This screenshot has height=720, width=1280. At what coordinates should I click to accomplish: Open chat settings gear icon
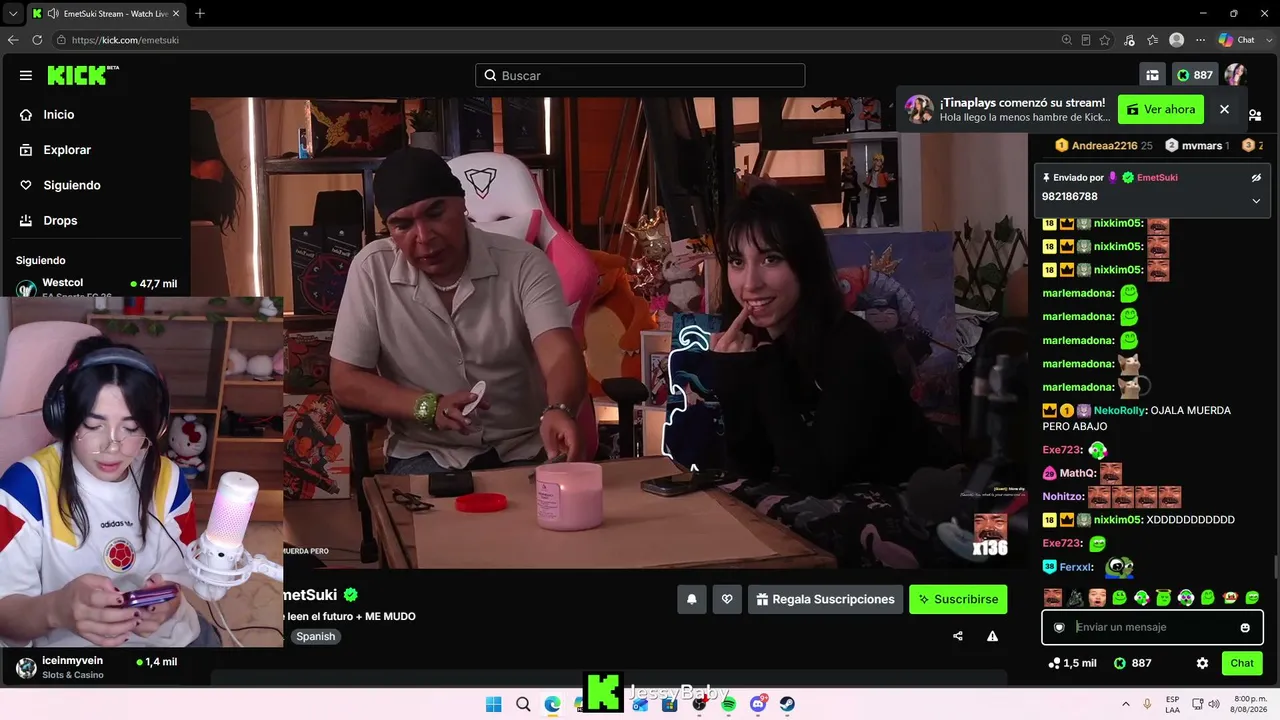(1202, 663)
